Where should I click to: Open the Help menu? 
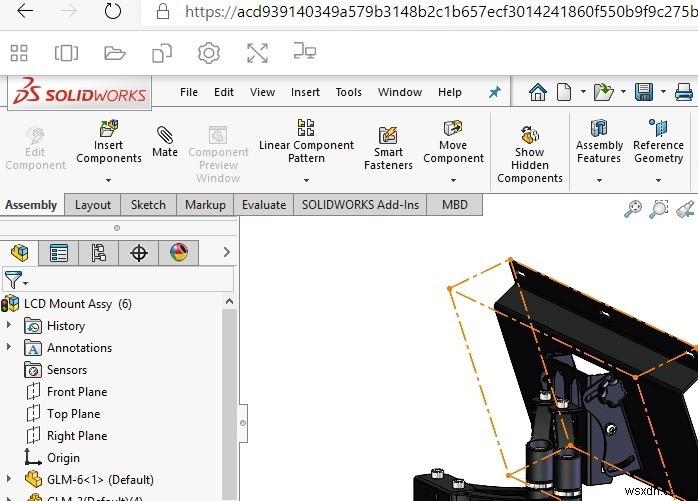click(x=450, y=92)
